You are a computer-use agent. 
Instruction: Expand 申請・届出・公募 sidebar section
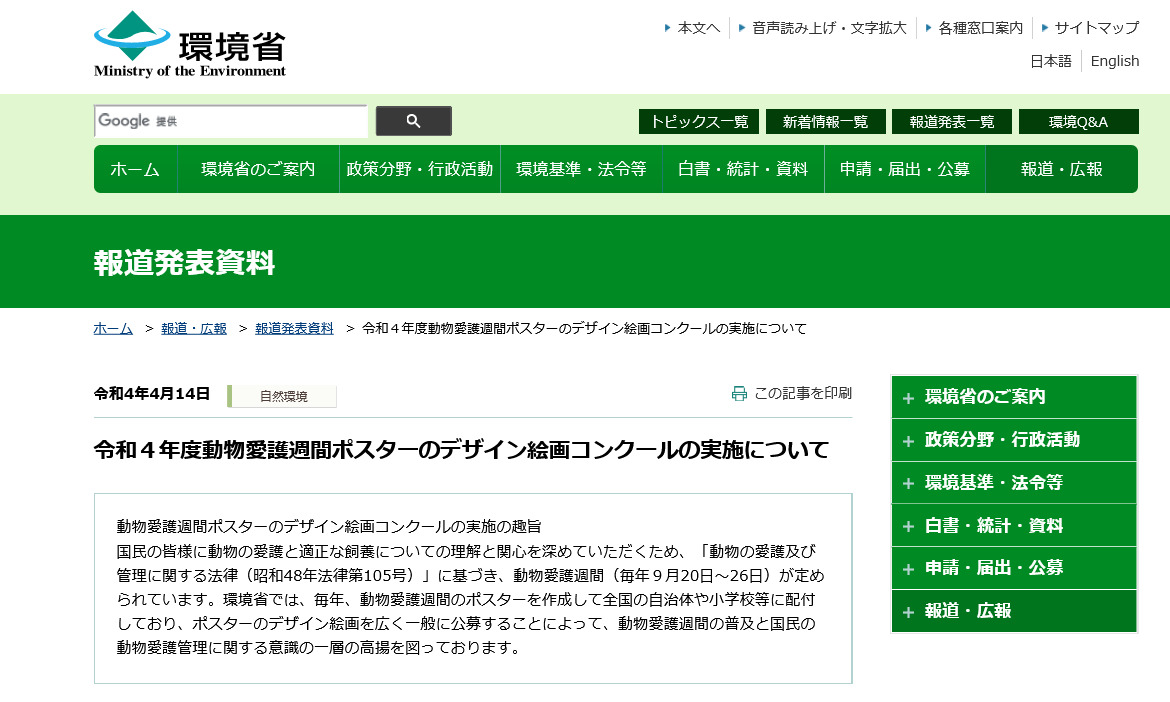[x=1013, y=568]
